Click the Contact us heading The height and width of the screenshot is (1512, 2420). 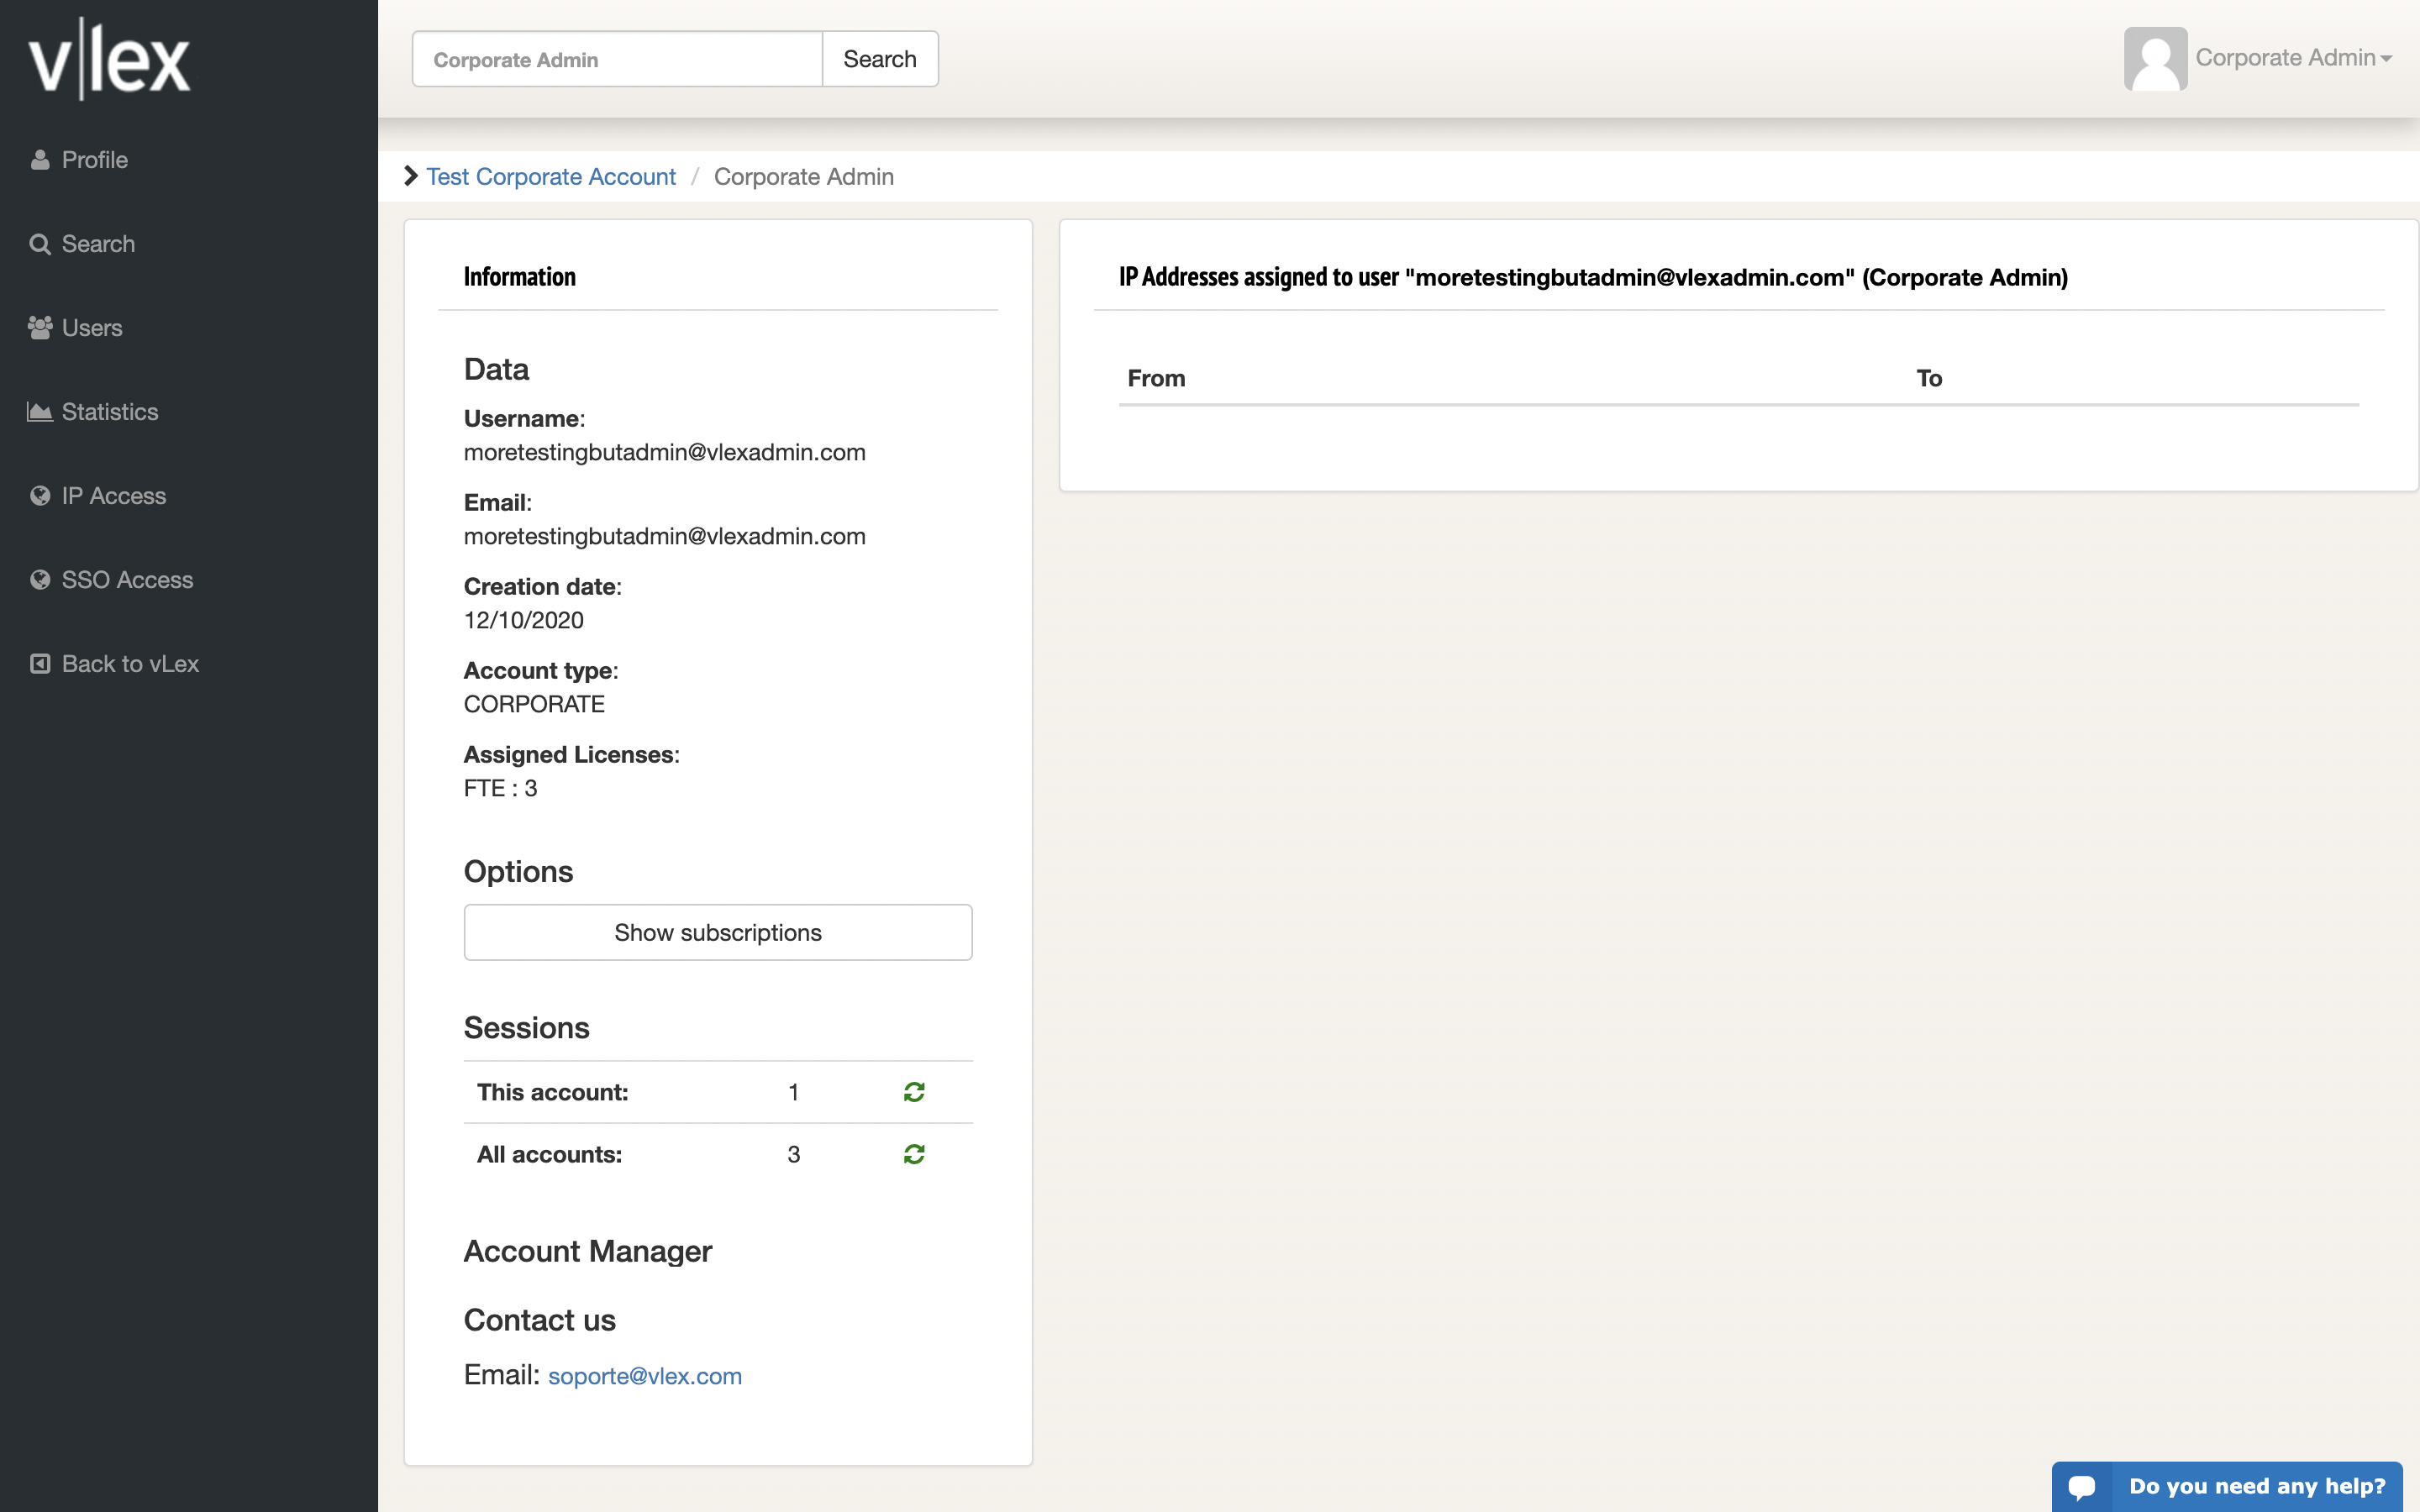coord(540,1320)
